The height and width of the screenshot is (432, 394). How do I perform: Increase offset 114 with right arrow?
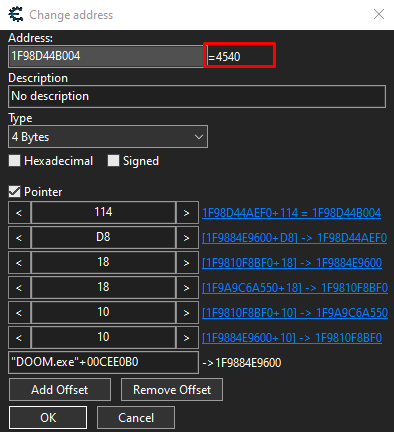[x=187, y=212]
